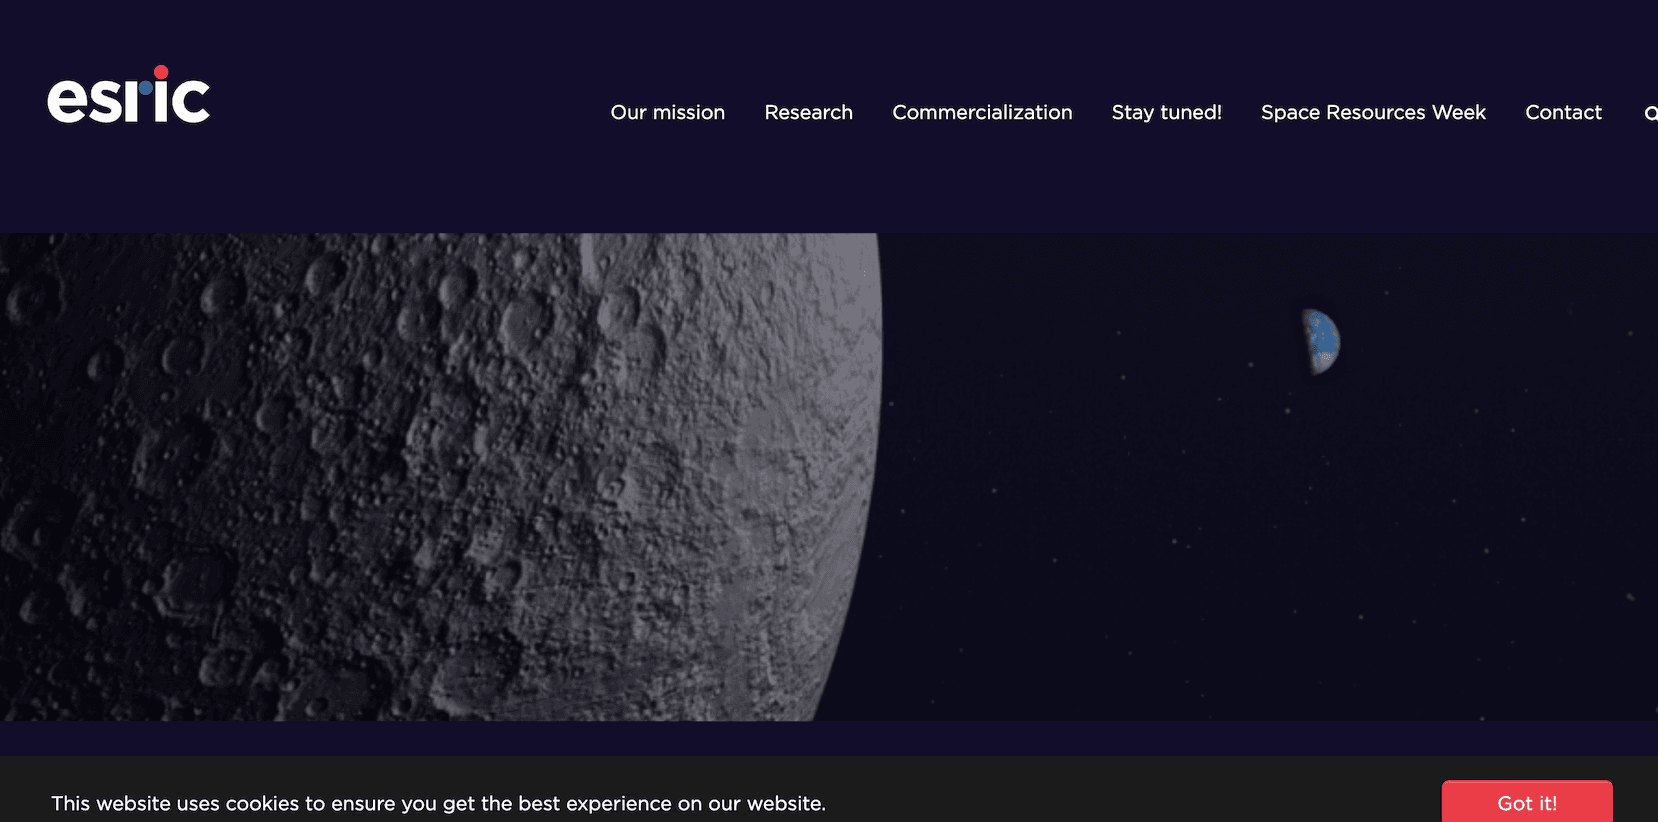Click the letter 'e' of the esric logo
This screenshot has width=1658, height=822.
tap(66, 101)
